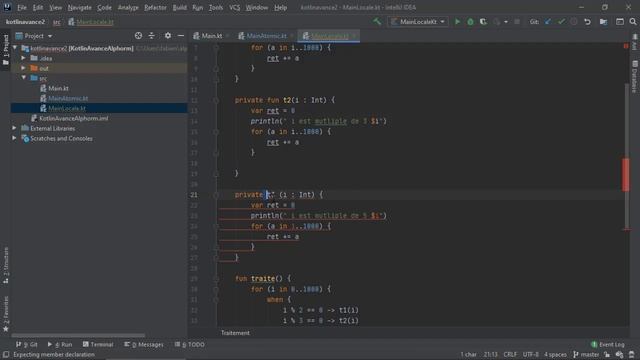Screen dimensions: 640x360
Task: Run MainLocaleKt with the green play icon
Action: (457, 22)
